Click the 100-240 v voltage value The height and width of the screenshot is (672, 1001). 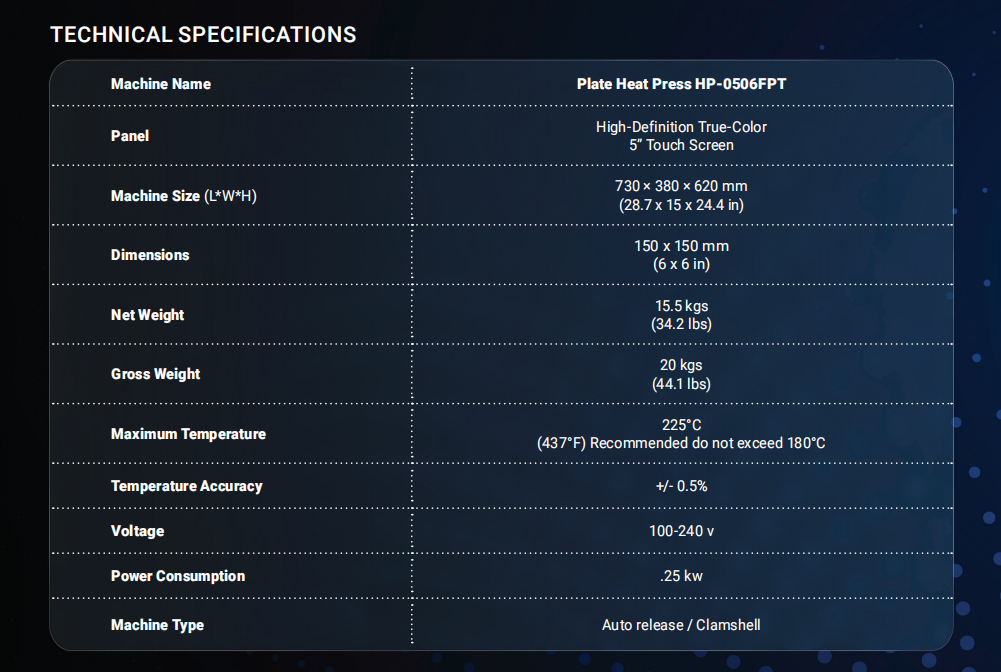pos(681,531)
